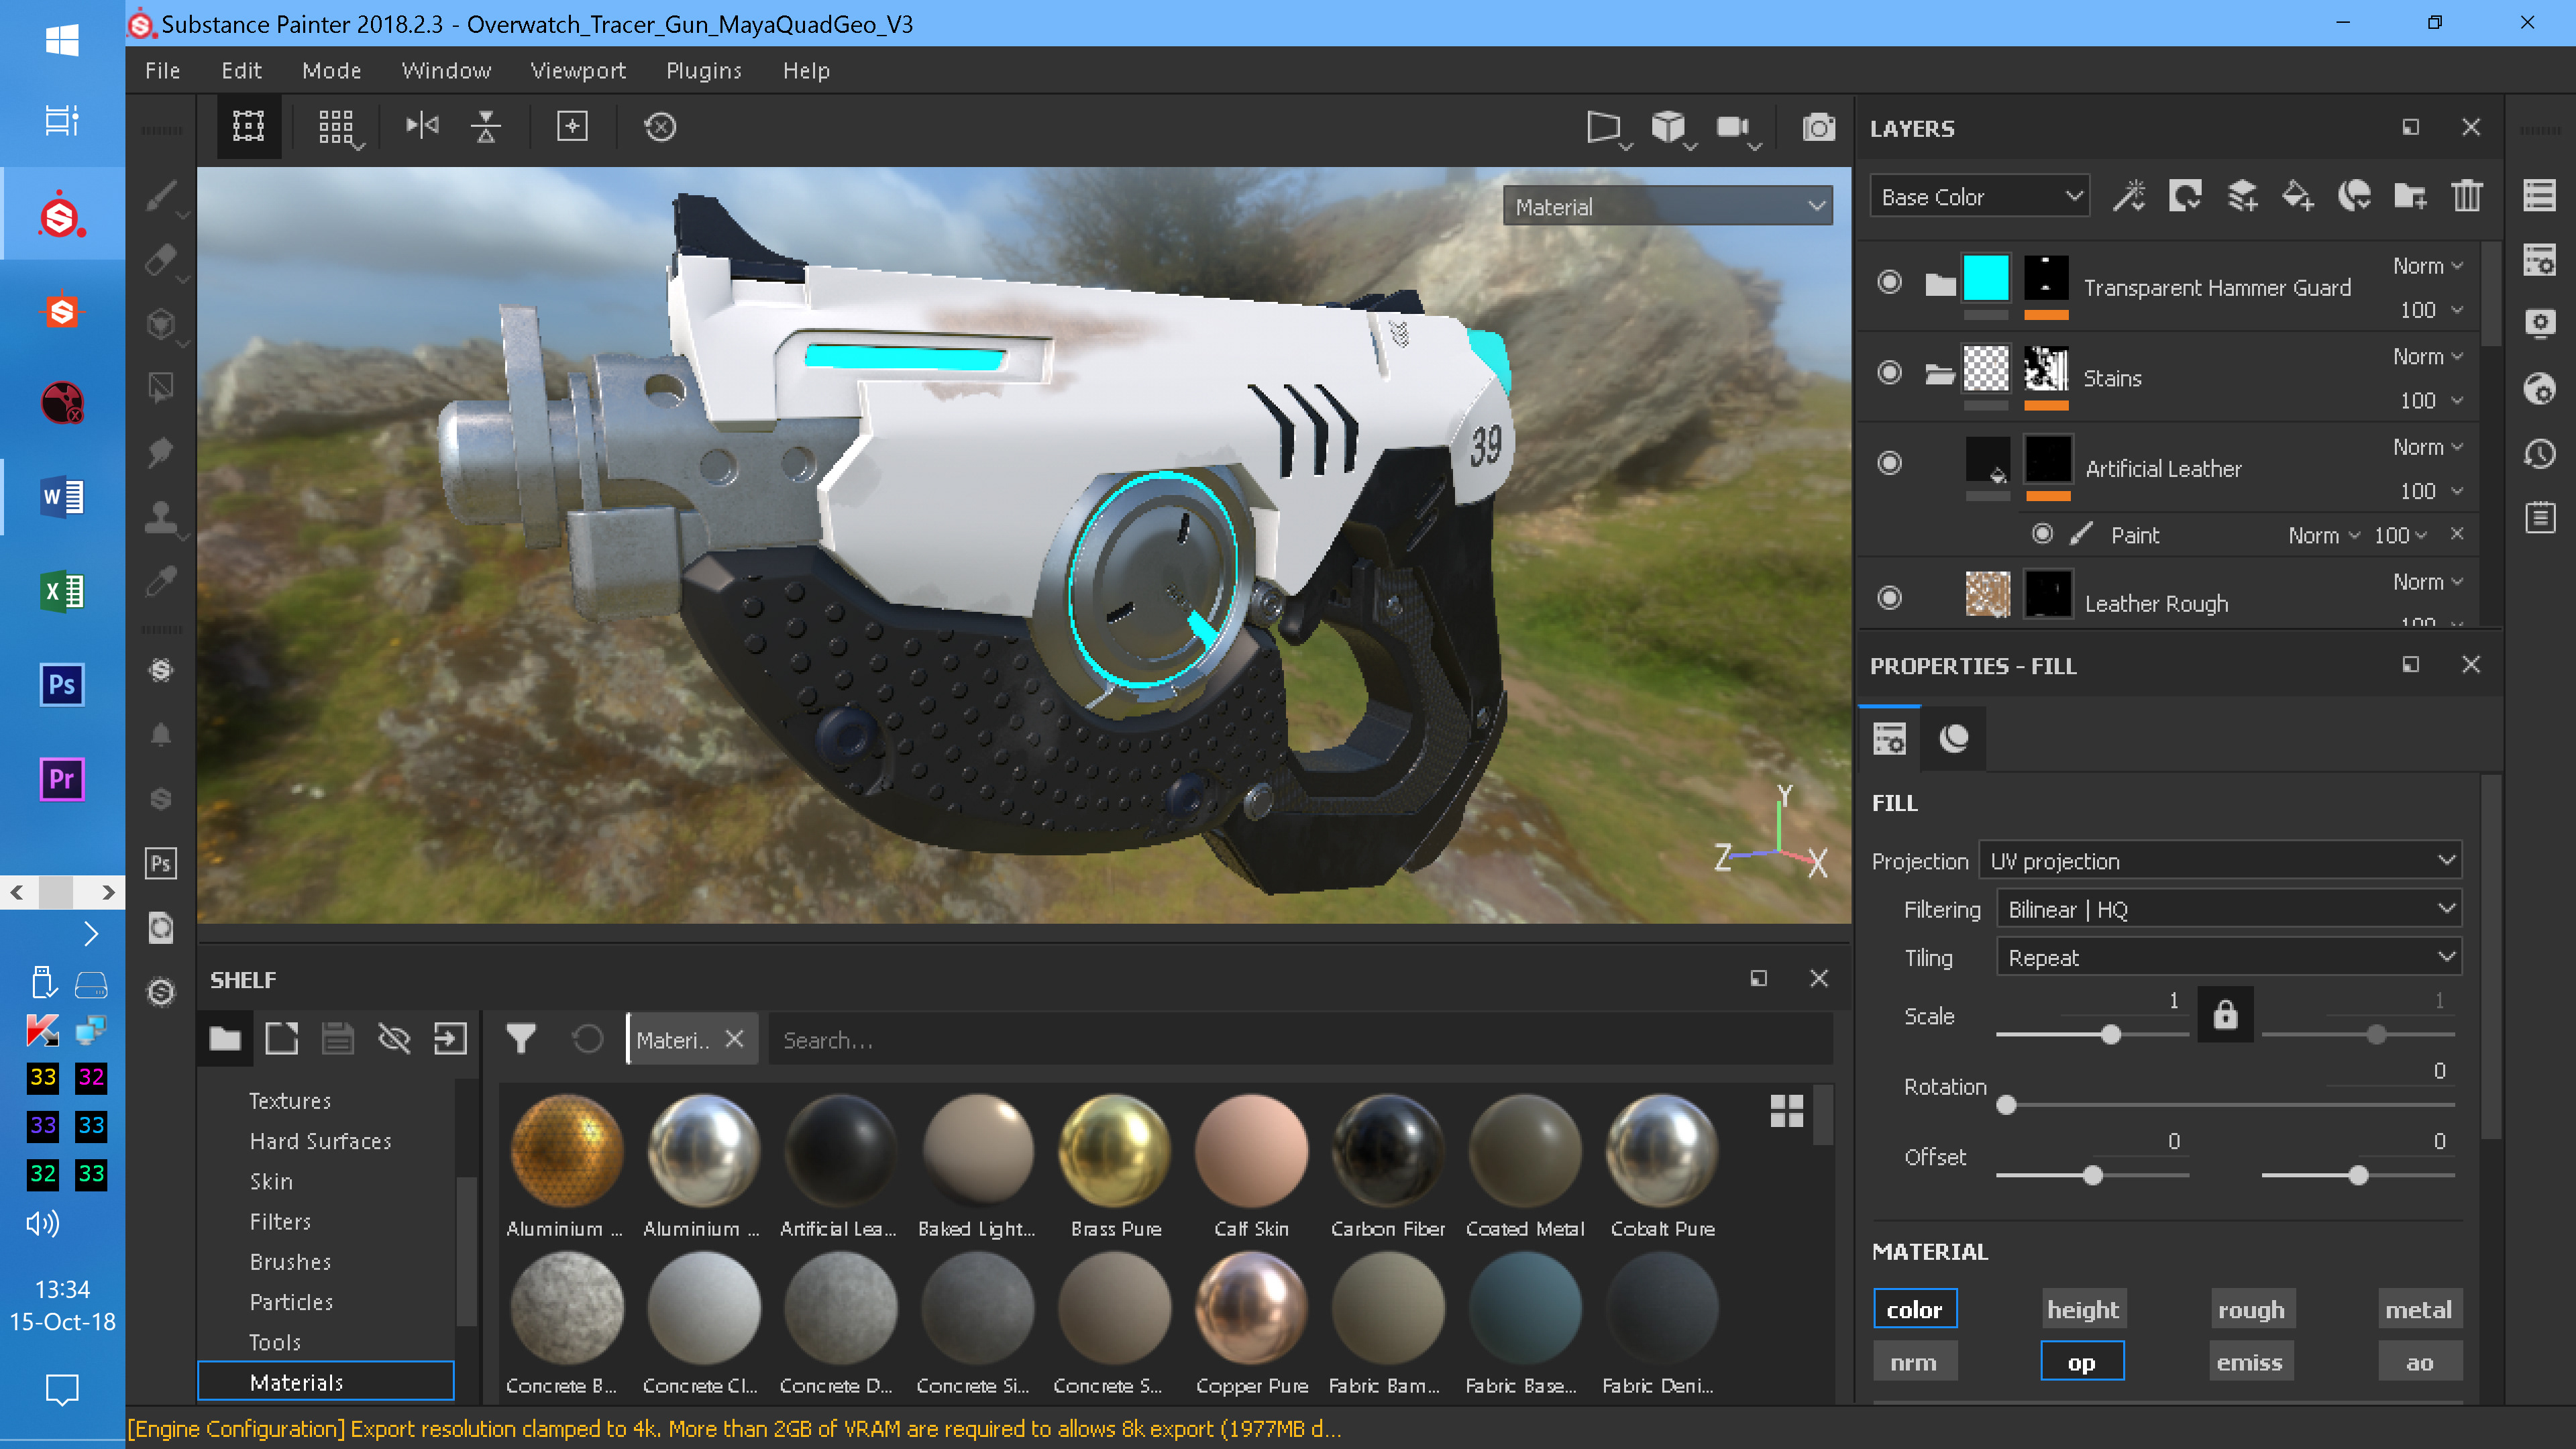Toggle the op opacity channel
The height and width of the screenshot is (1449, 2576).
pyautogui.click(x=2082, y=1362)
